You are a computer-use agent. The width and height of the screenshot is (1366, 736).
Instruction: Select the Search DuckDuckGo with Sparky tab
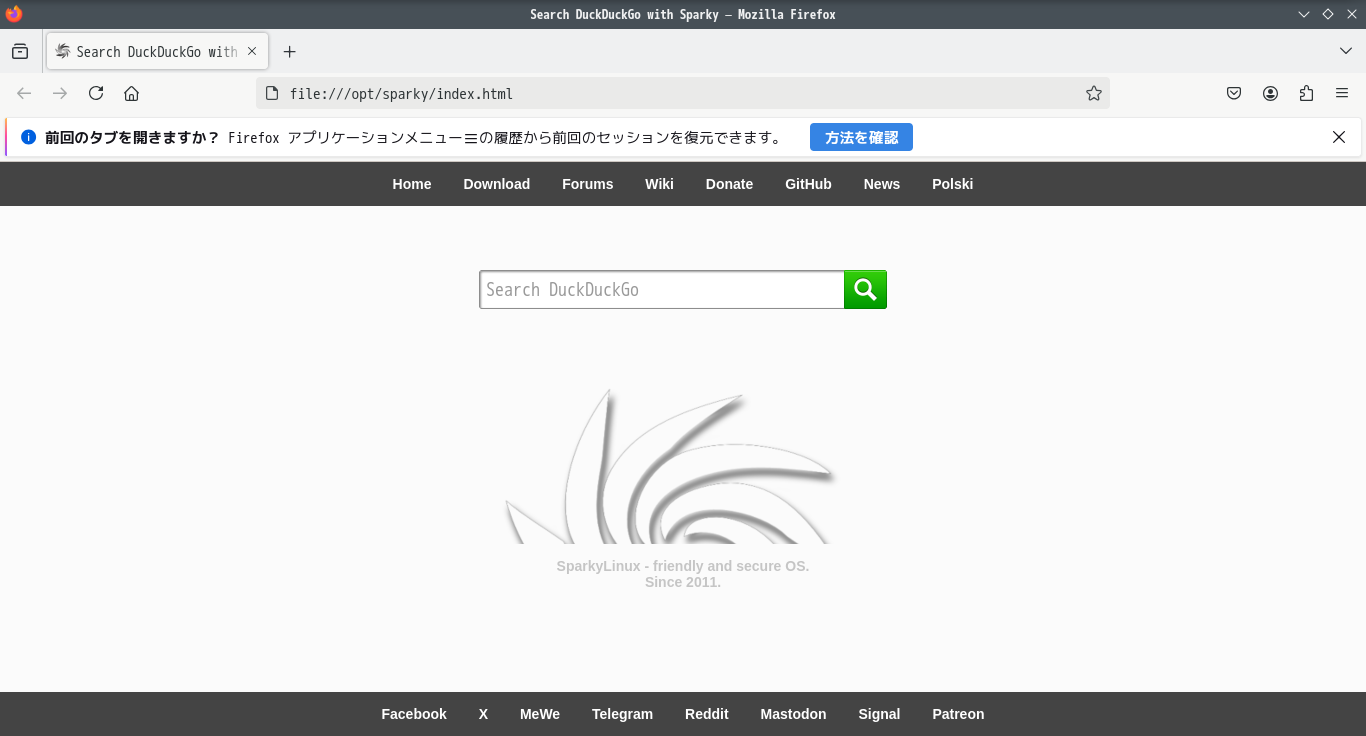click(x=157, y=51)
